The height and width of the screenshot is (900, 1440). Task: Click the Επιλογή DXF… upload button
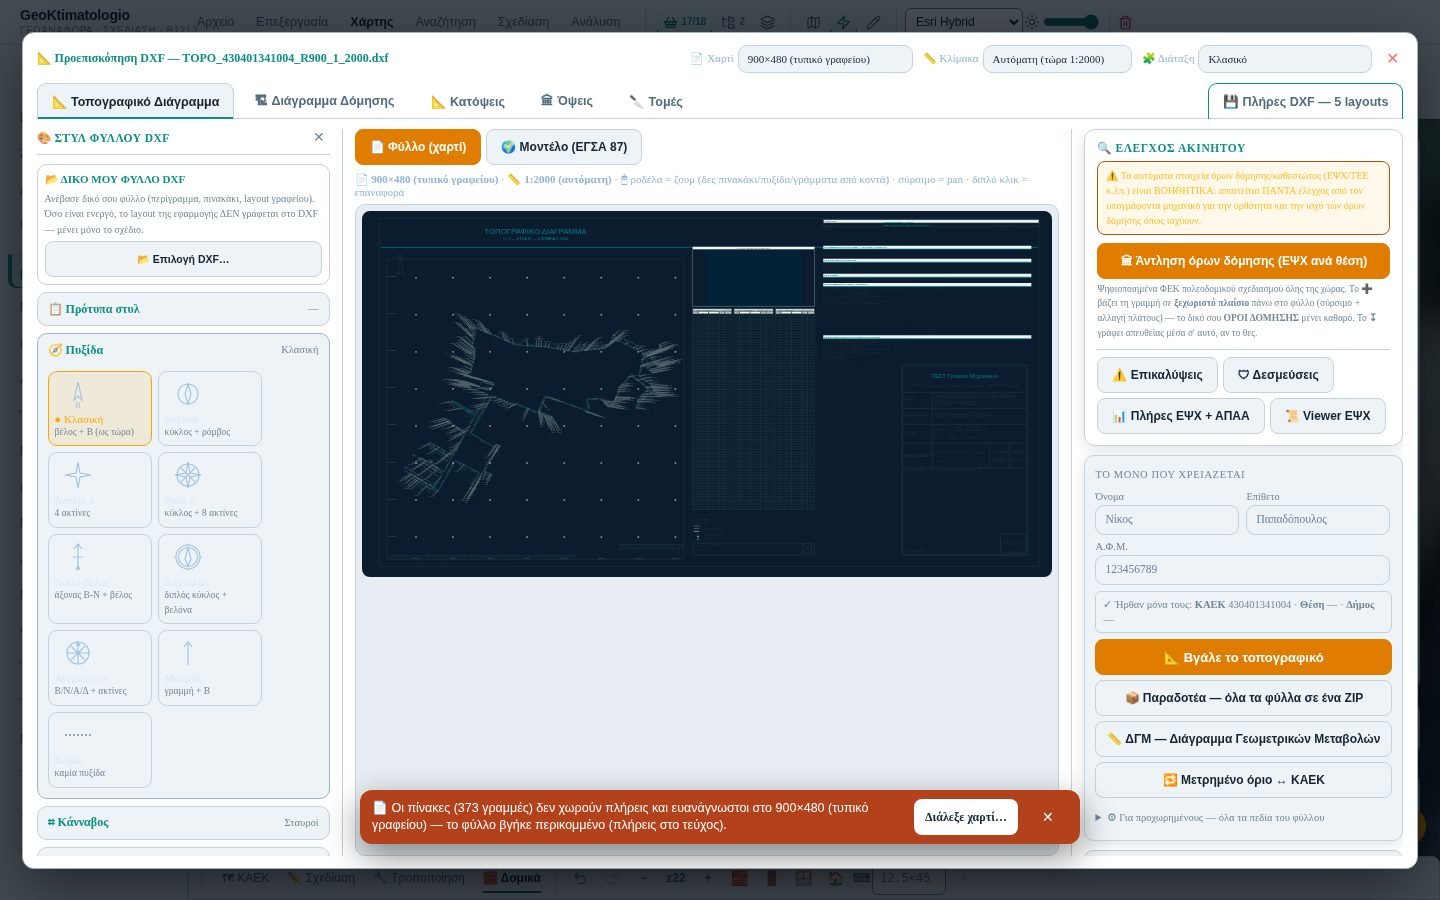tap(183, 259)
